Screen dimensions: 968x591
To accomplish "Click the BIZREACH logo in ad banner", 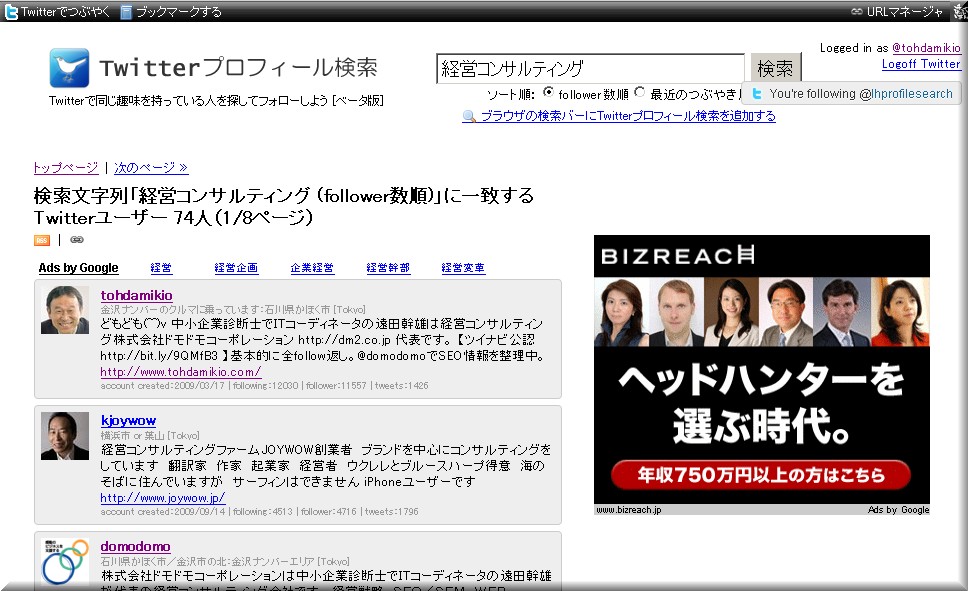I will (x=677, y=256).
